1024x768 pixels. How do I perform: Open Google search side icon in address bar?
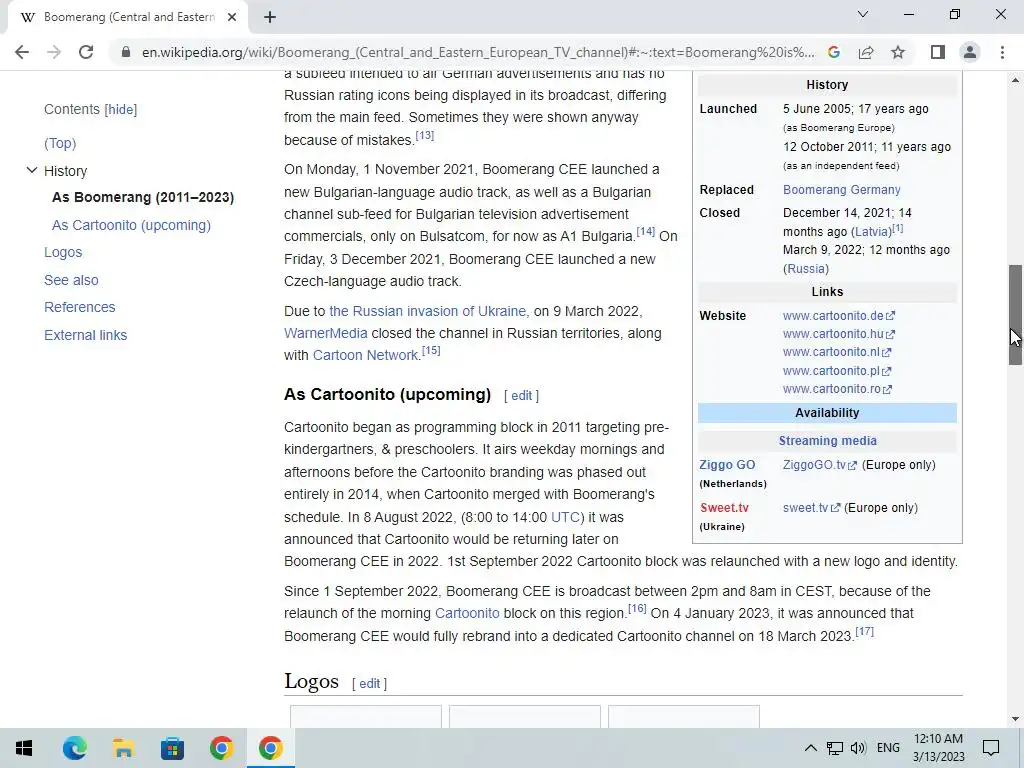(x=834, y=52)
